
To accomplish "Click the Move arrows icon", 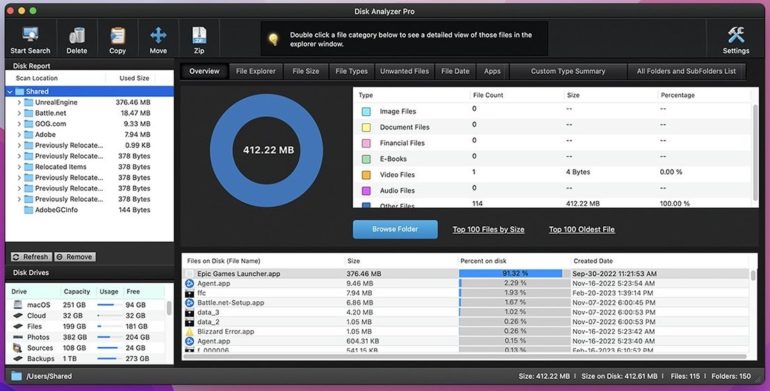I will point(158,35).
